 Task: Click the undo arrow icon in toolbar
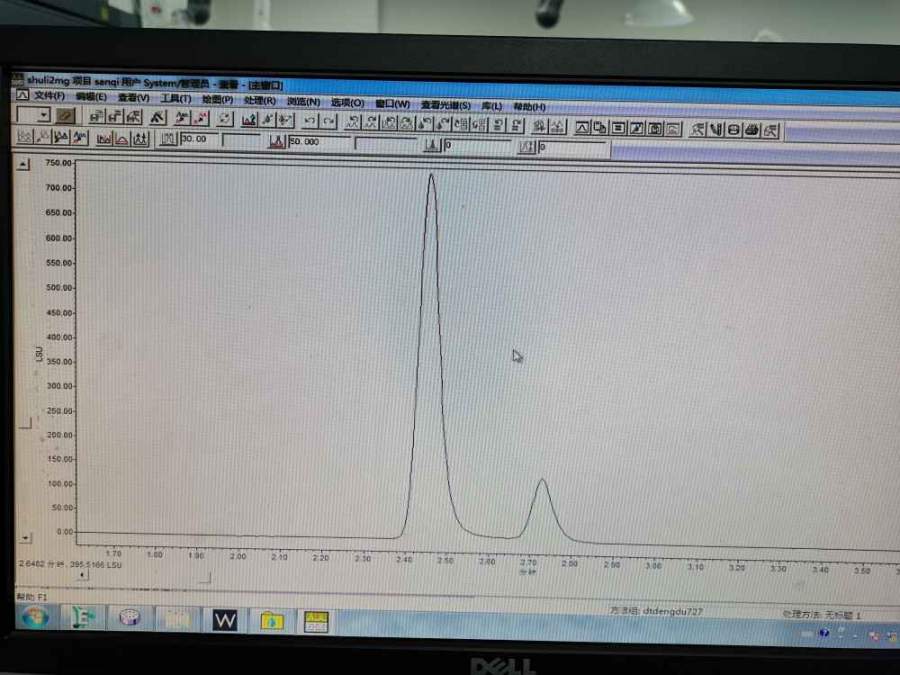pos(310,121)
